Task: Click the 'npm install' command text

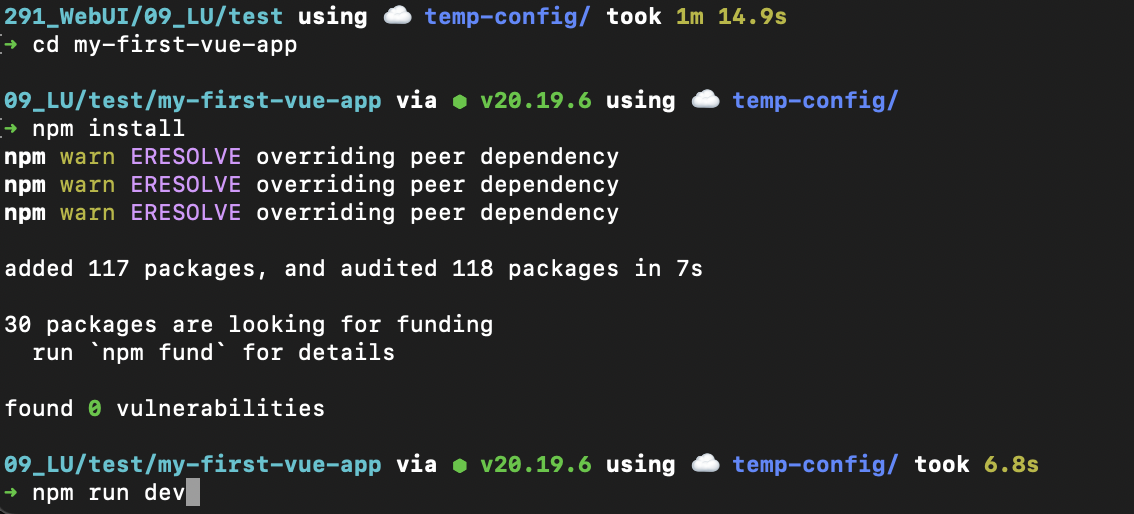Action: pyautogui.click(x=108, y=129)
